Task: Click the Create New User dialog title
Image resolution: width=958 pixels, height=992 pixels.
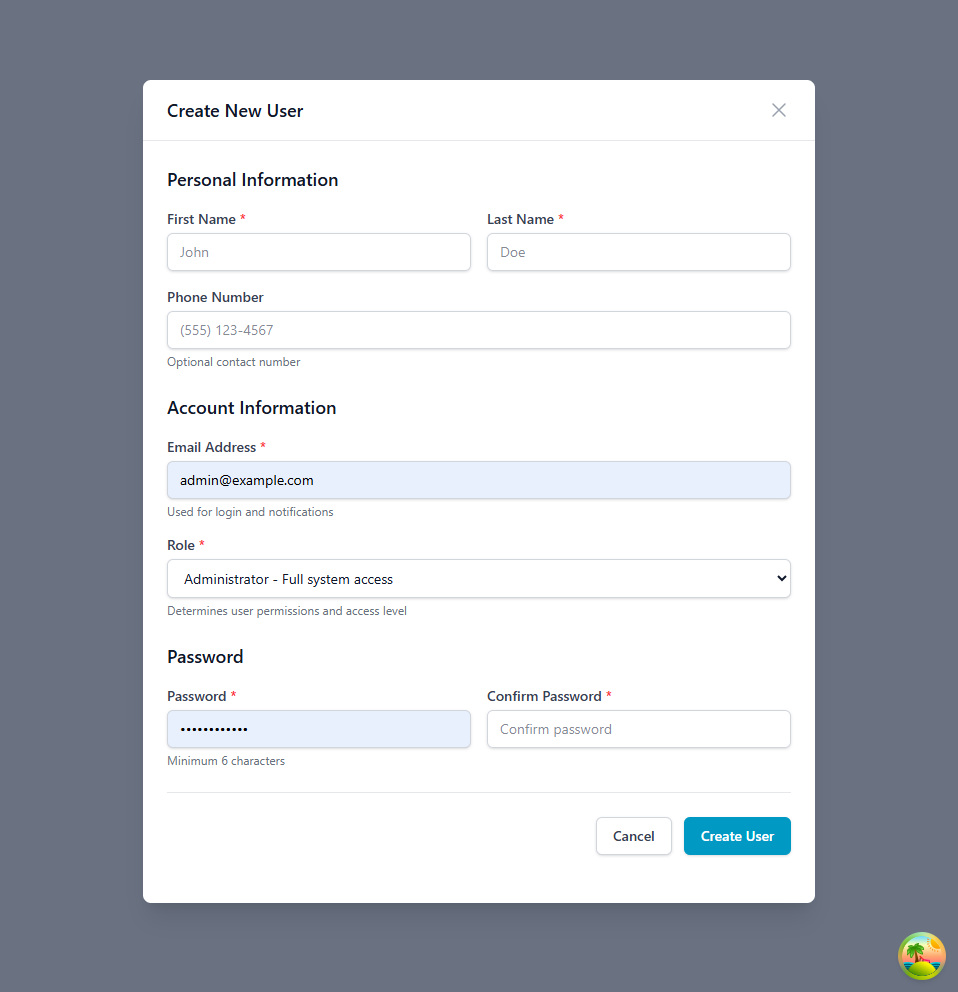Action: click(x=235, y=111)
